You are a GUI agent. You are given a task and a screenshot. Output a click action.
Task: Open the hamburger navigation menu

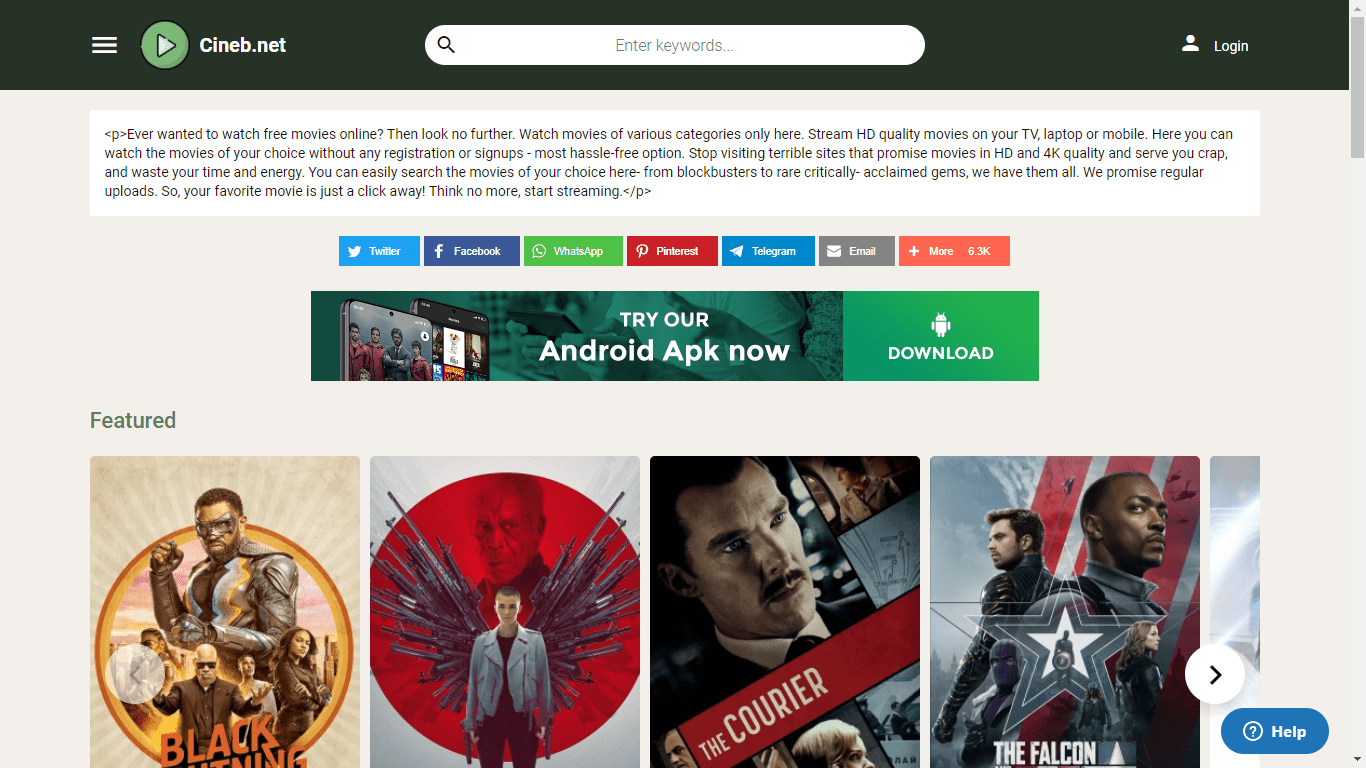(104, 45)
